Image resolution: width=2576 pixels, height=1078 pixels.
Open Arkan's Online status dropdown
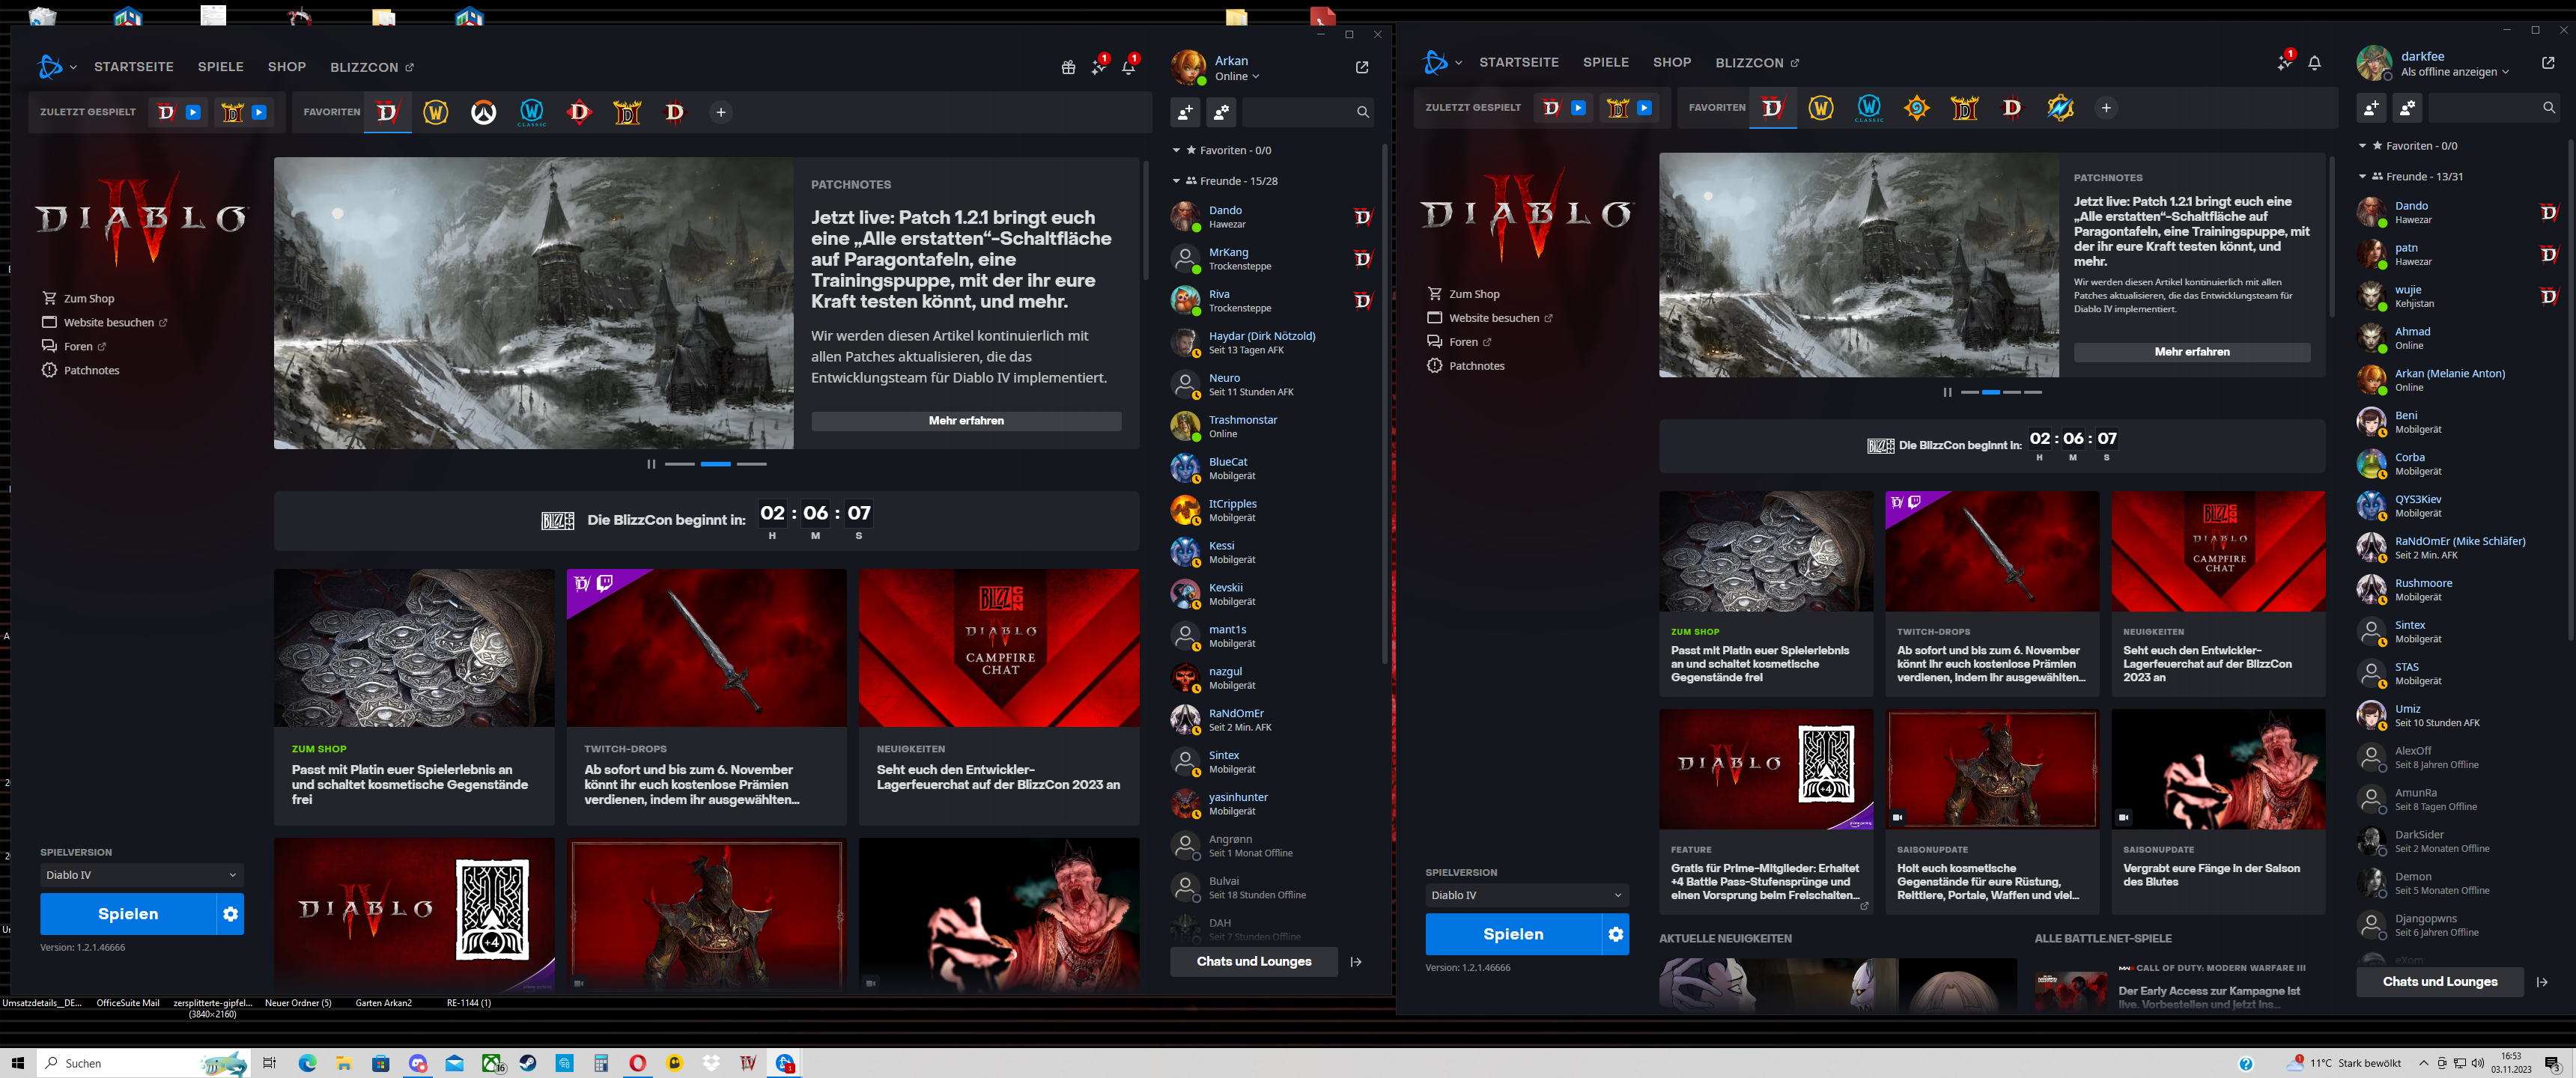(1237, 77)
